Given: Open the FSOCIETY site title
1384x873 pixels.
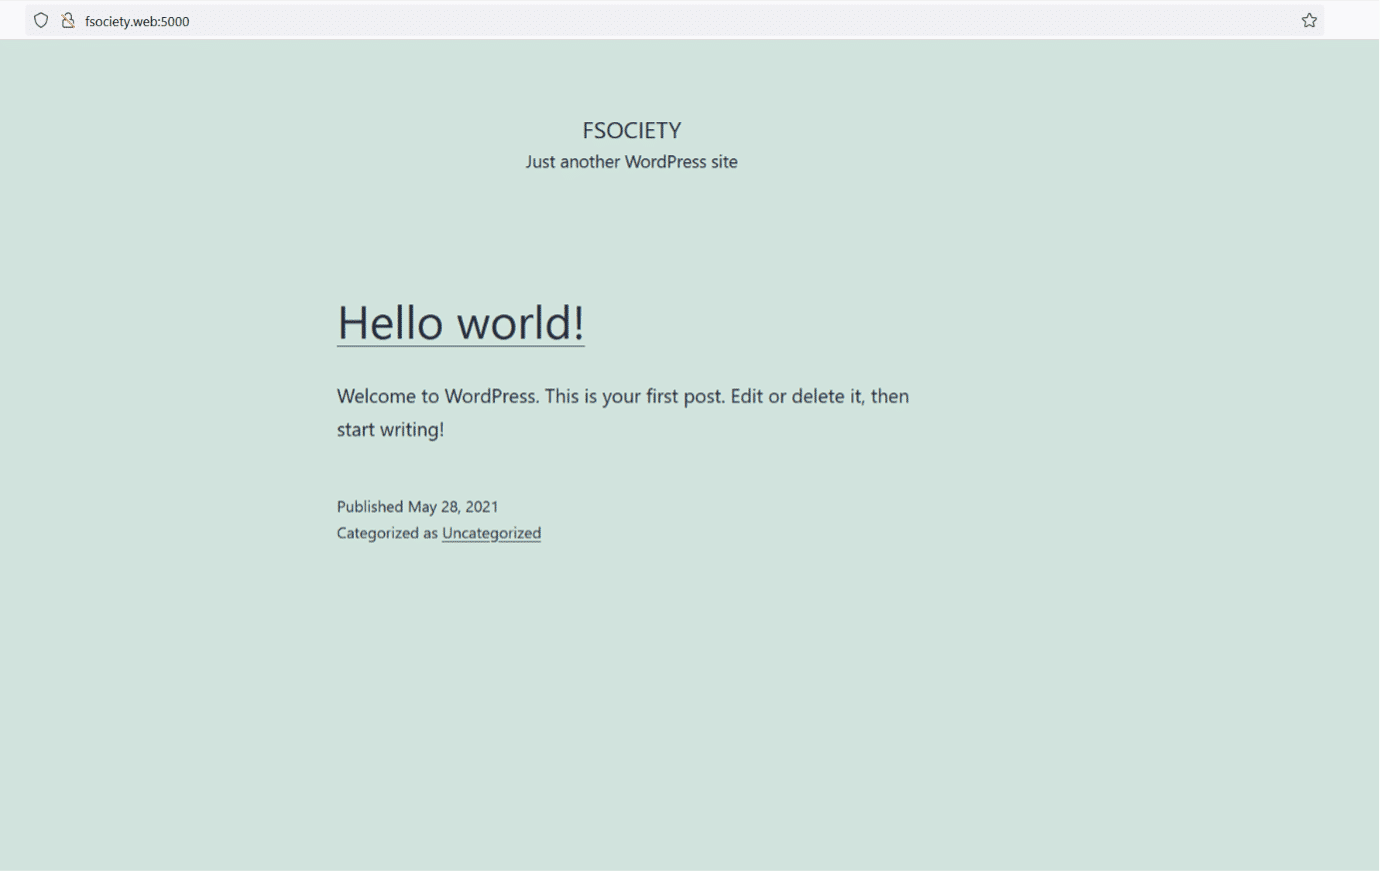Looking at the screenshot, I should (631, 130).
